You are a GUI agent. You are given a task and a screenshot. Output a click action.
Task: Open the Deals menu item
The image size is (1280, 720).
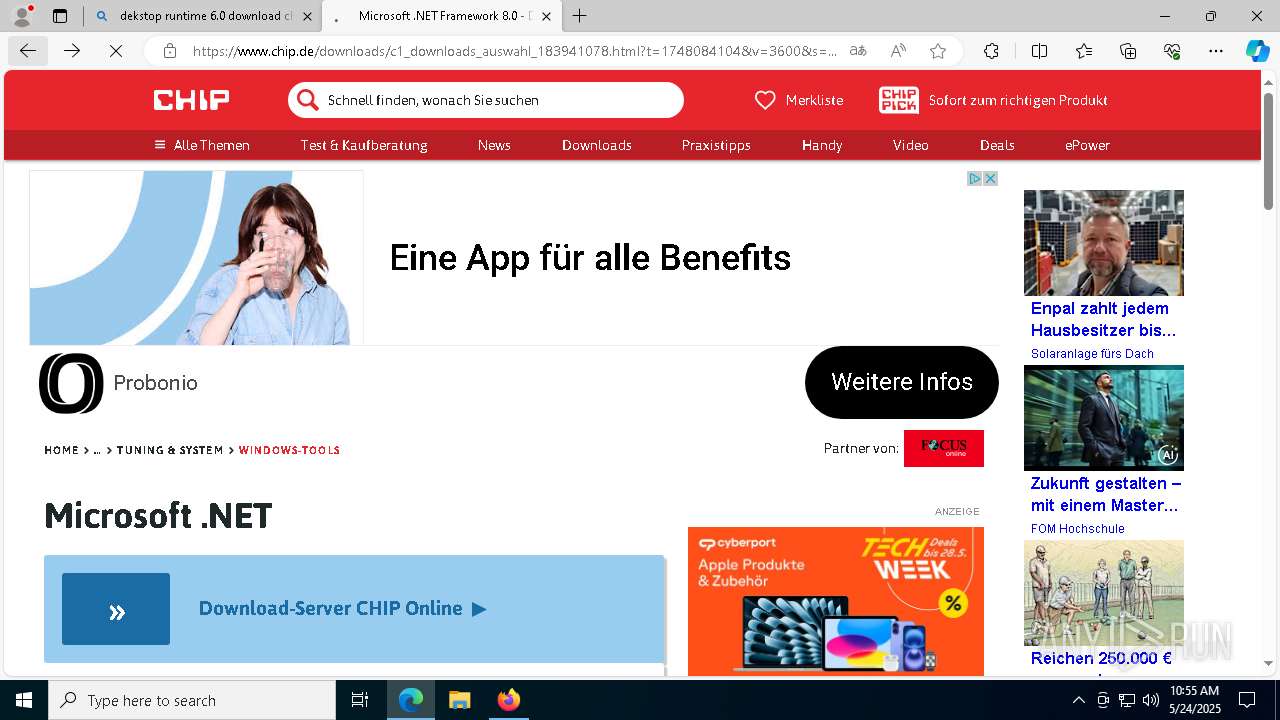point(997,145)
